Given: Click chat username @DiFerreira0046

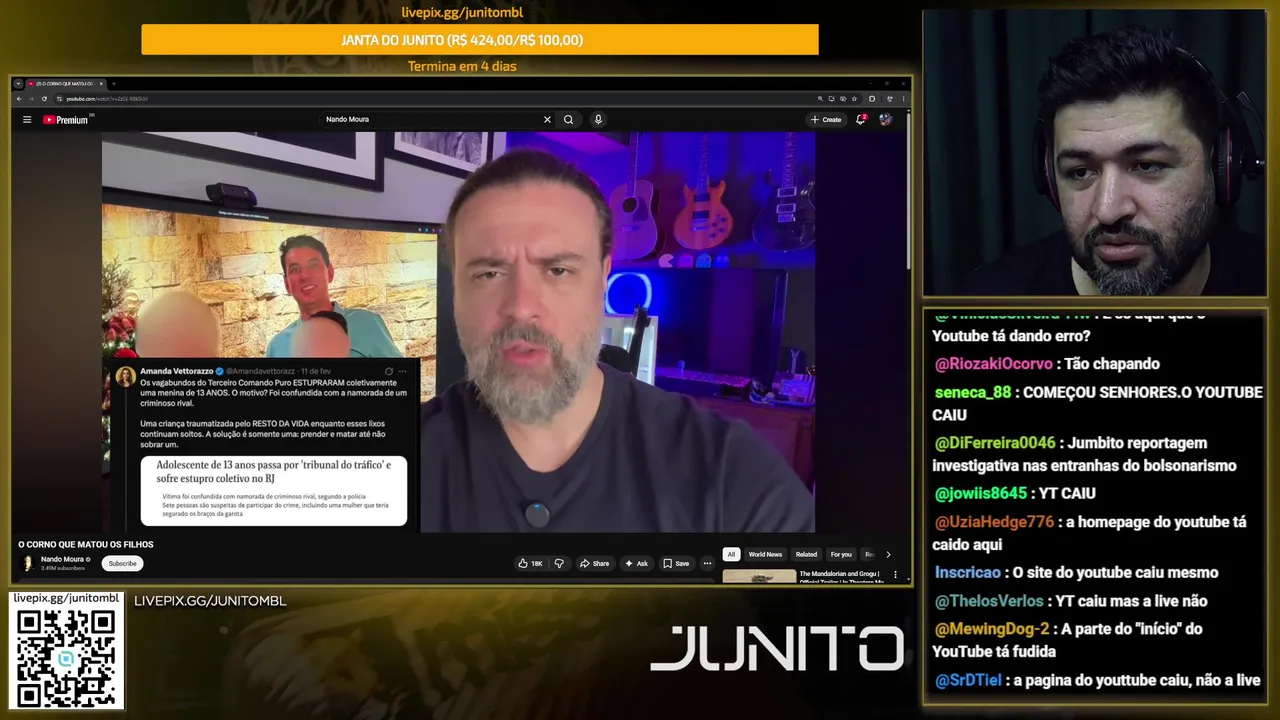Looking at the screenshot, I should [x=995, y=443].
